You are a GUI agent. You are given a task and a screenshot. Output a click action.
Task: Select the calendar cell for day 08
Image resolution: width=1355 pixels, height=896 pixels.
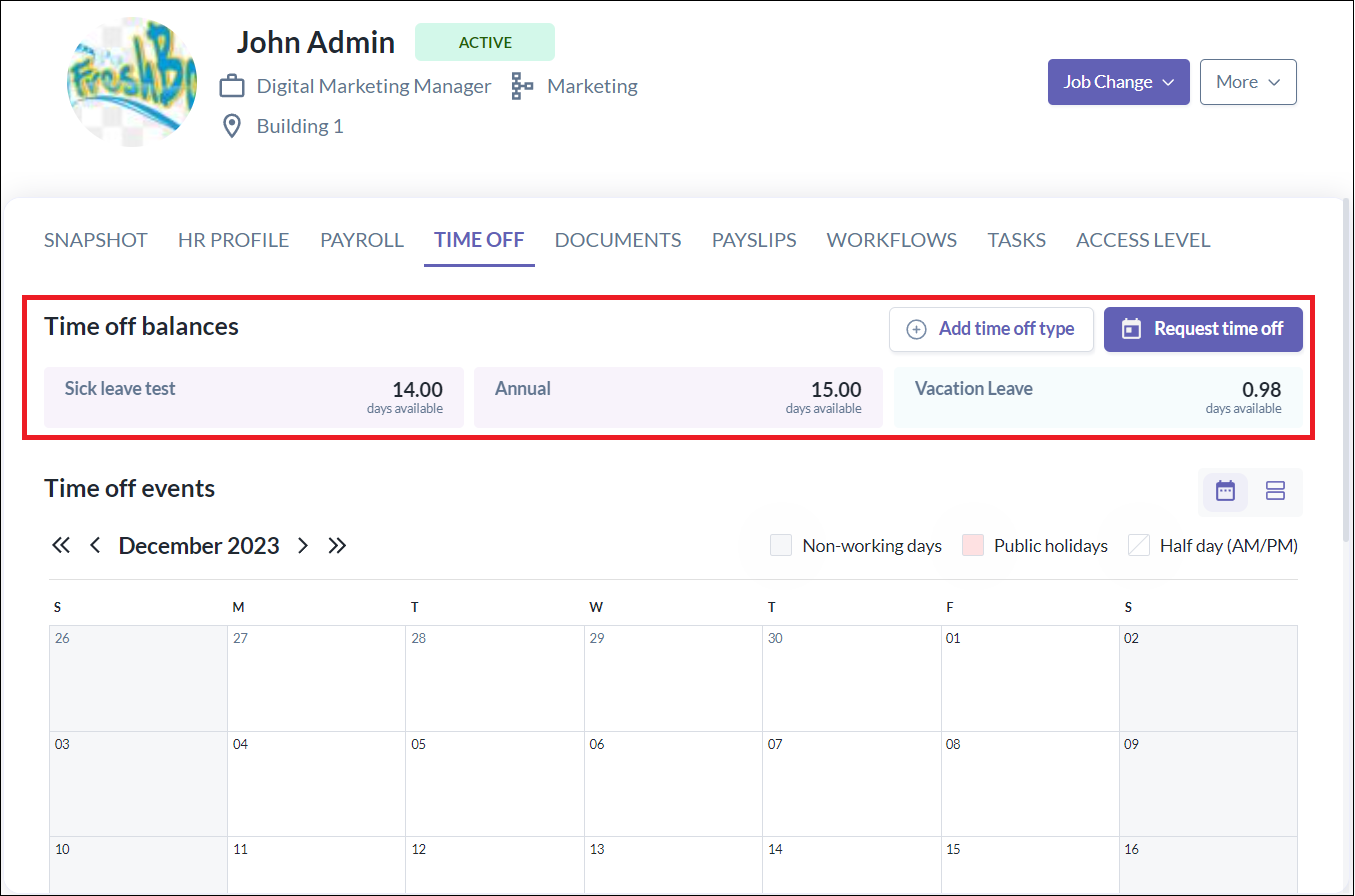point(1030,784)
